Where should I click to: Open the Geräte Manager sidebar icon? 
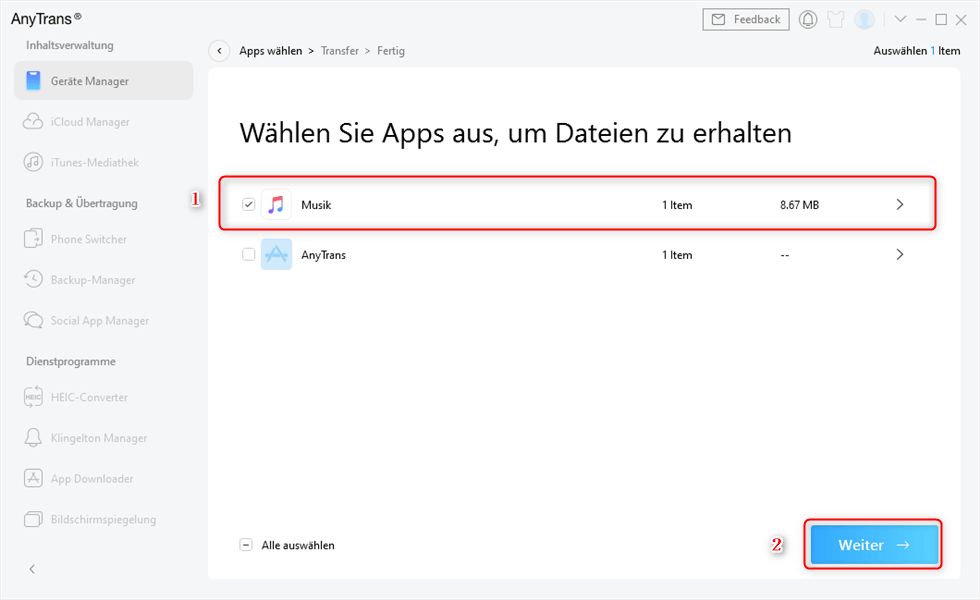34,81
